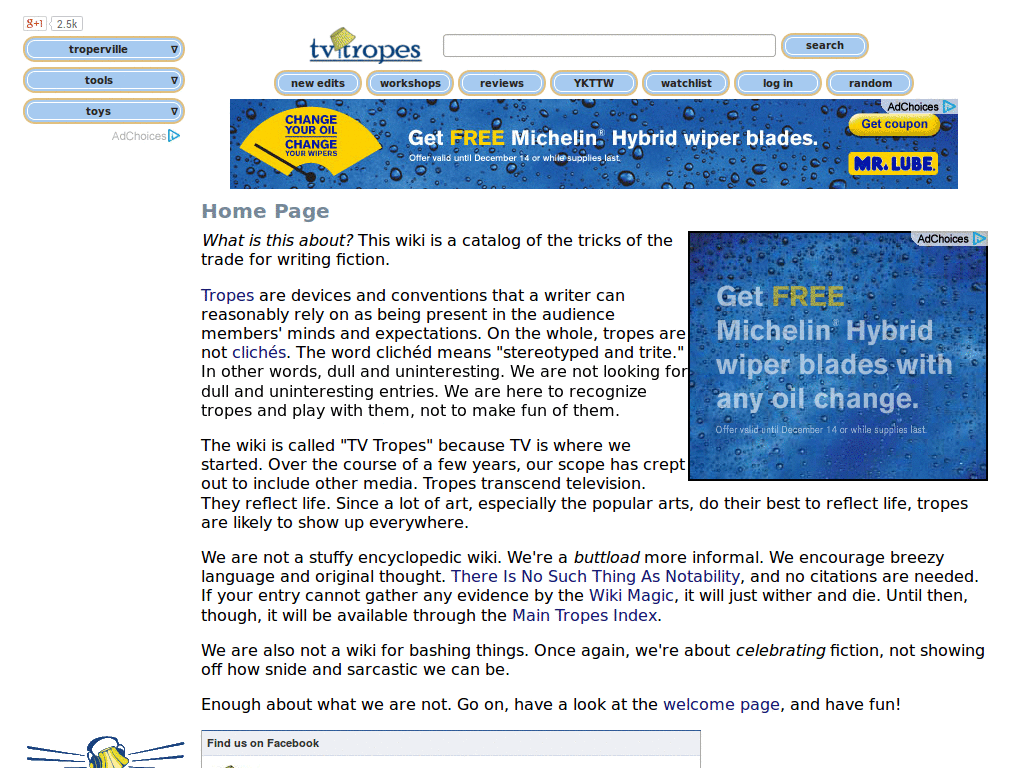Click the TV Tropes logo

pyautogui.click(x=365, y=46)
